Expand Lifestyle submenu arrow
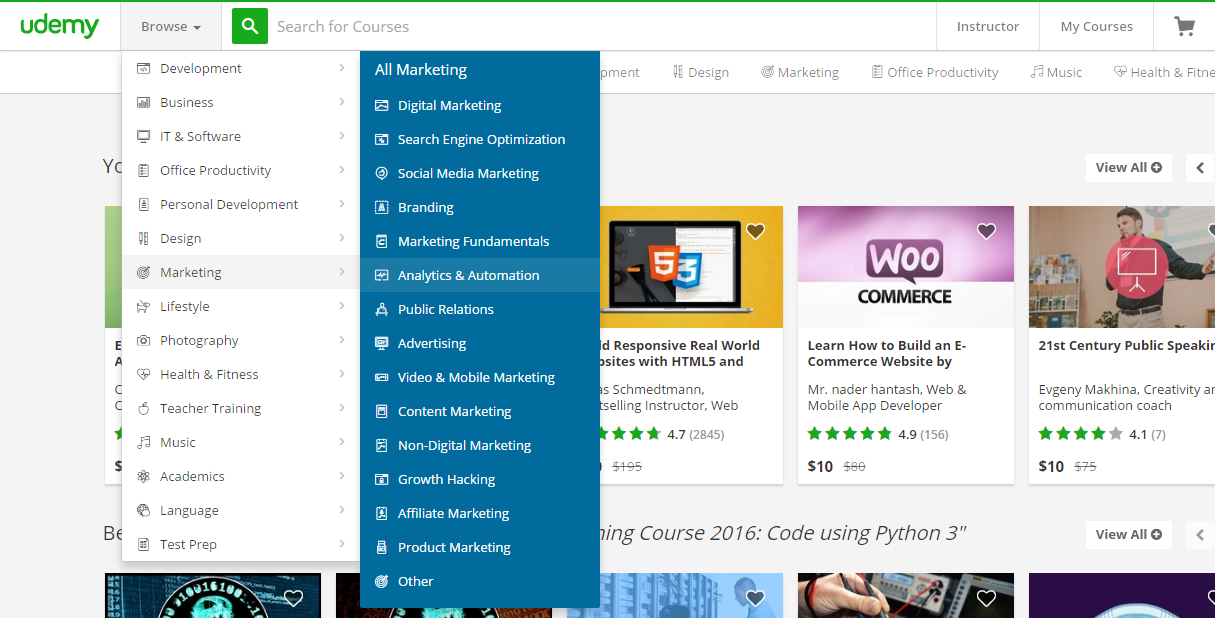This screenshot has height=618, width=1215. 341,306
